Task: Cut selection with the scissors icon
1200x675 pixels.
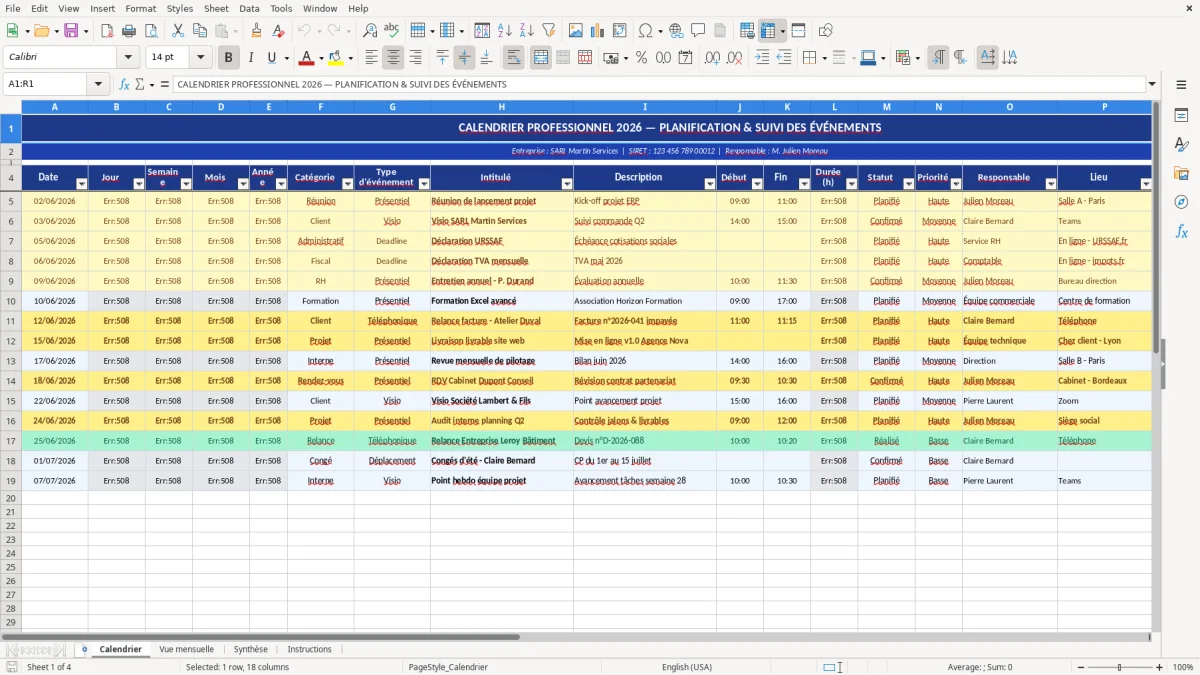Action: [177, 31]
